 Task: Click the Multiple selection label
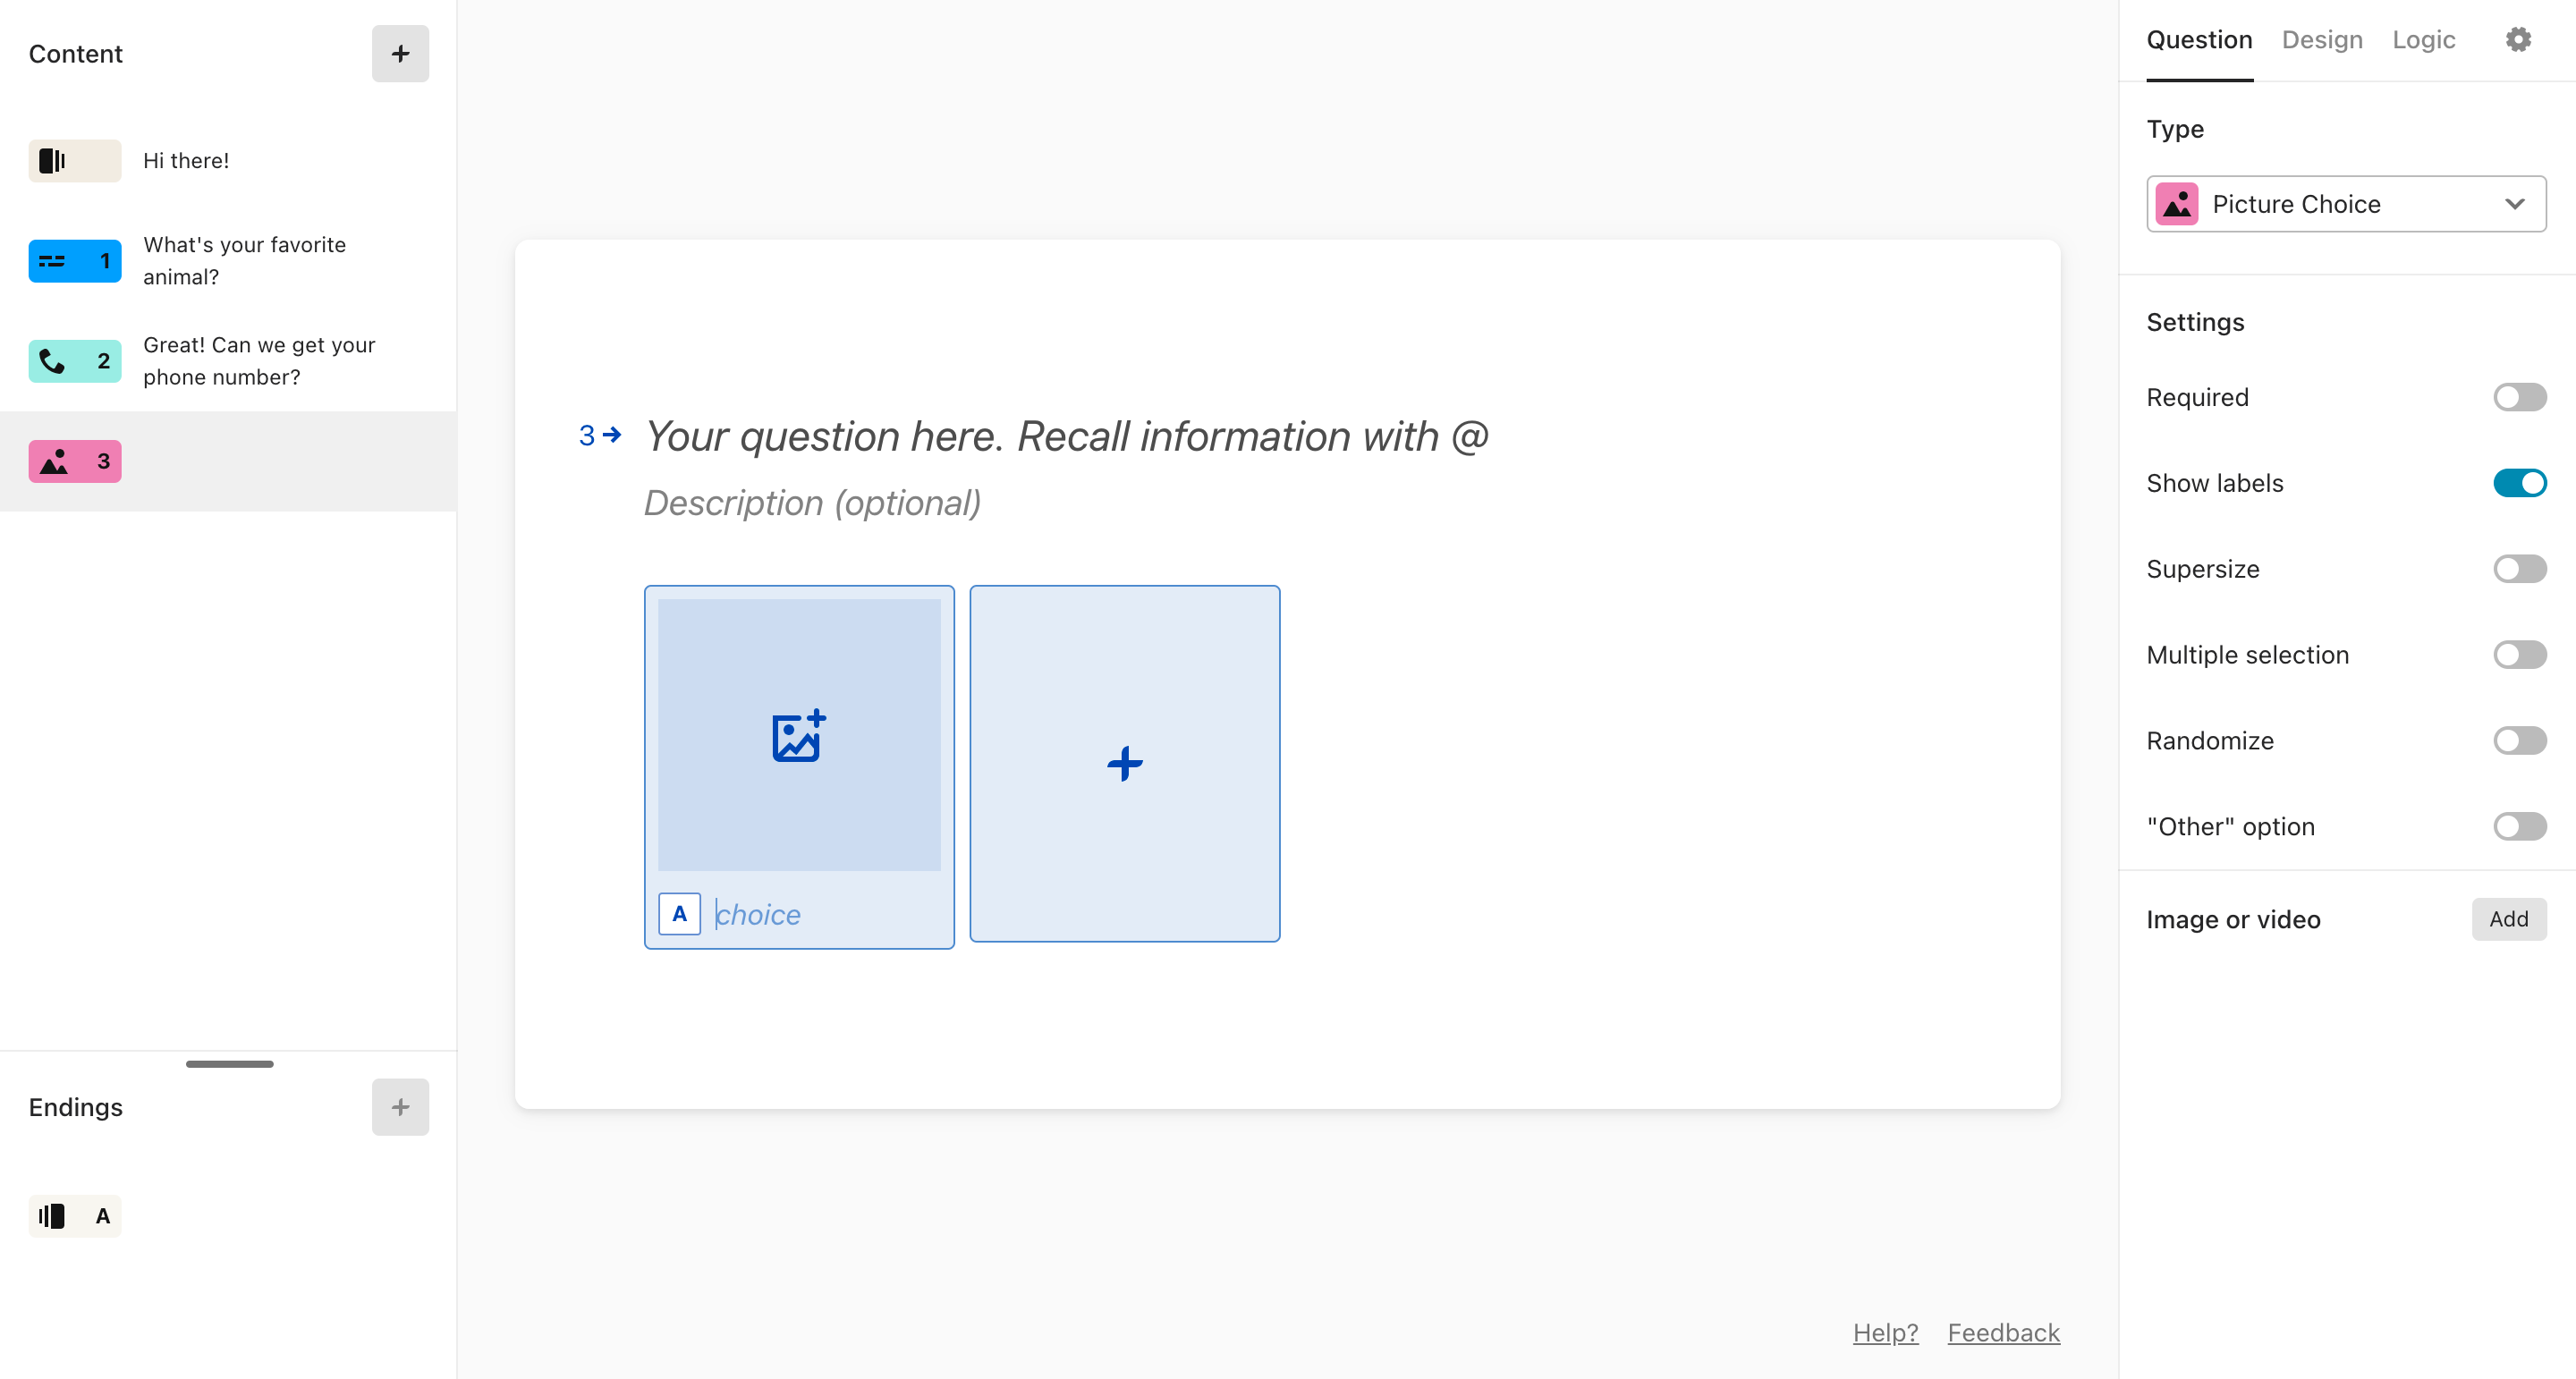click(x=2247, y=655)
